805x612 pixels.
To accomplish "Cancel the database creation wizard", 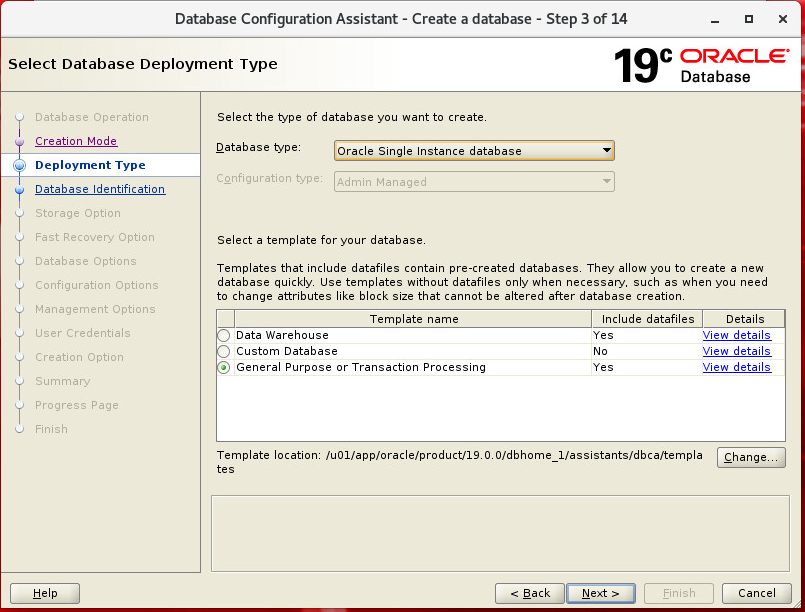I will coord(757,593).
